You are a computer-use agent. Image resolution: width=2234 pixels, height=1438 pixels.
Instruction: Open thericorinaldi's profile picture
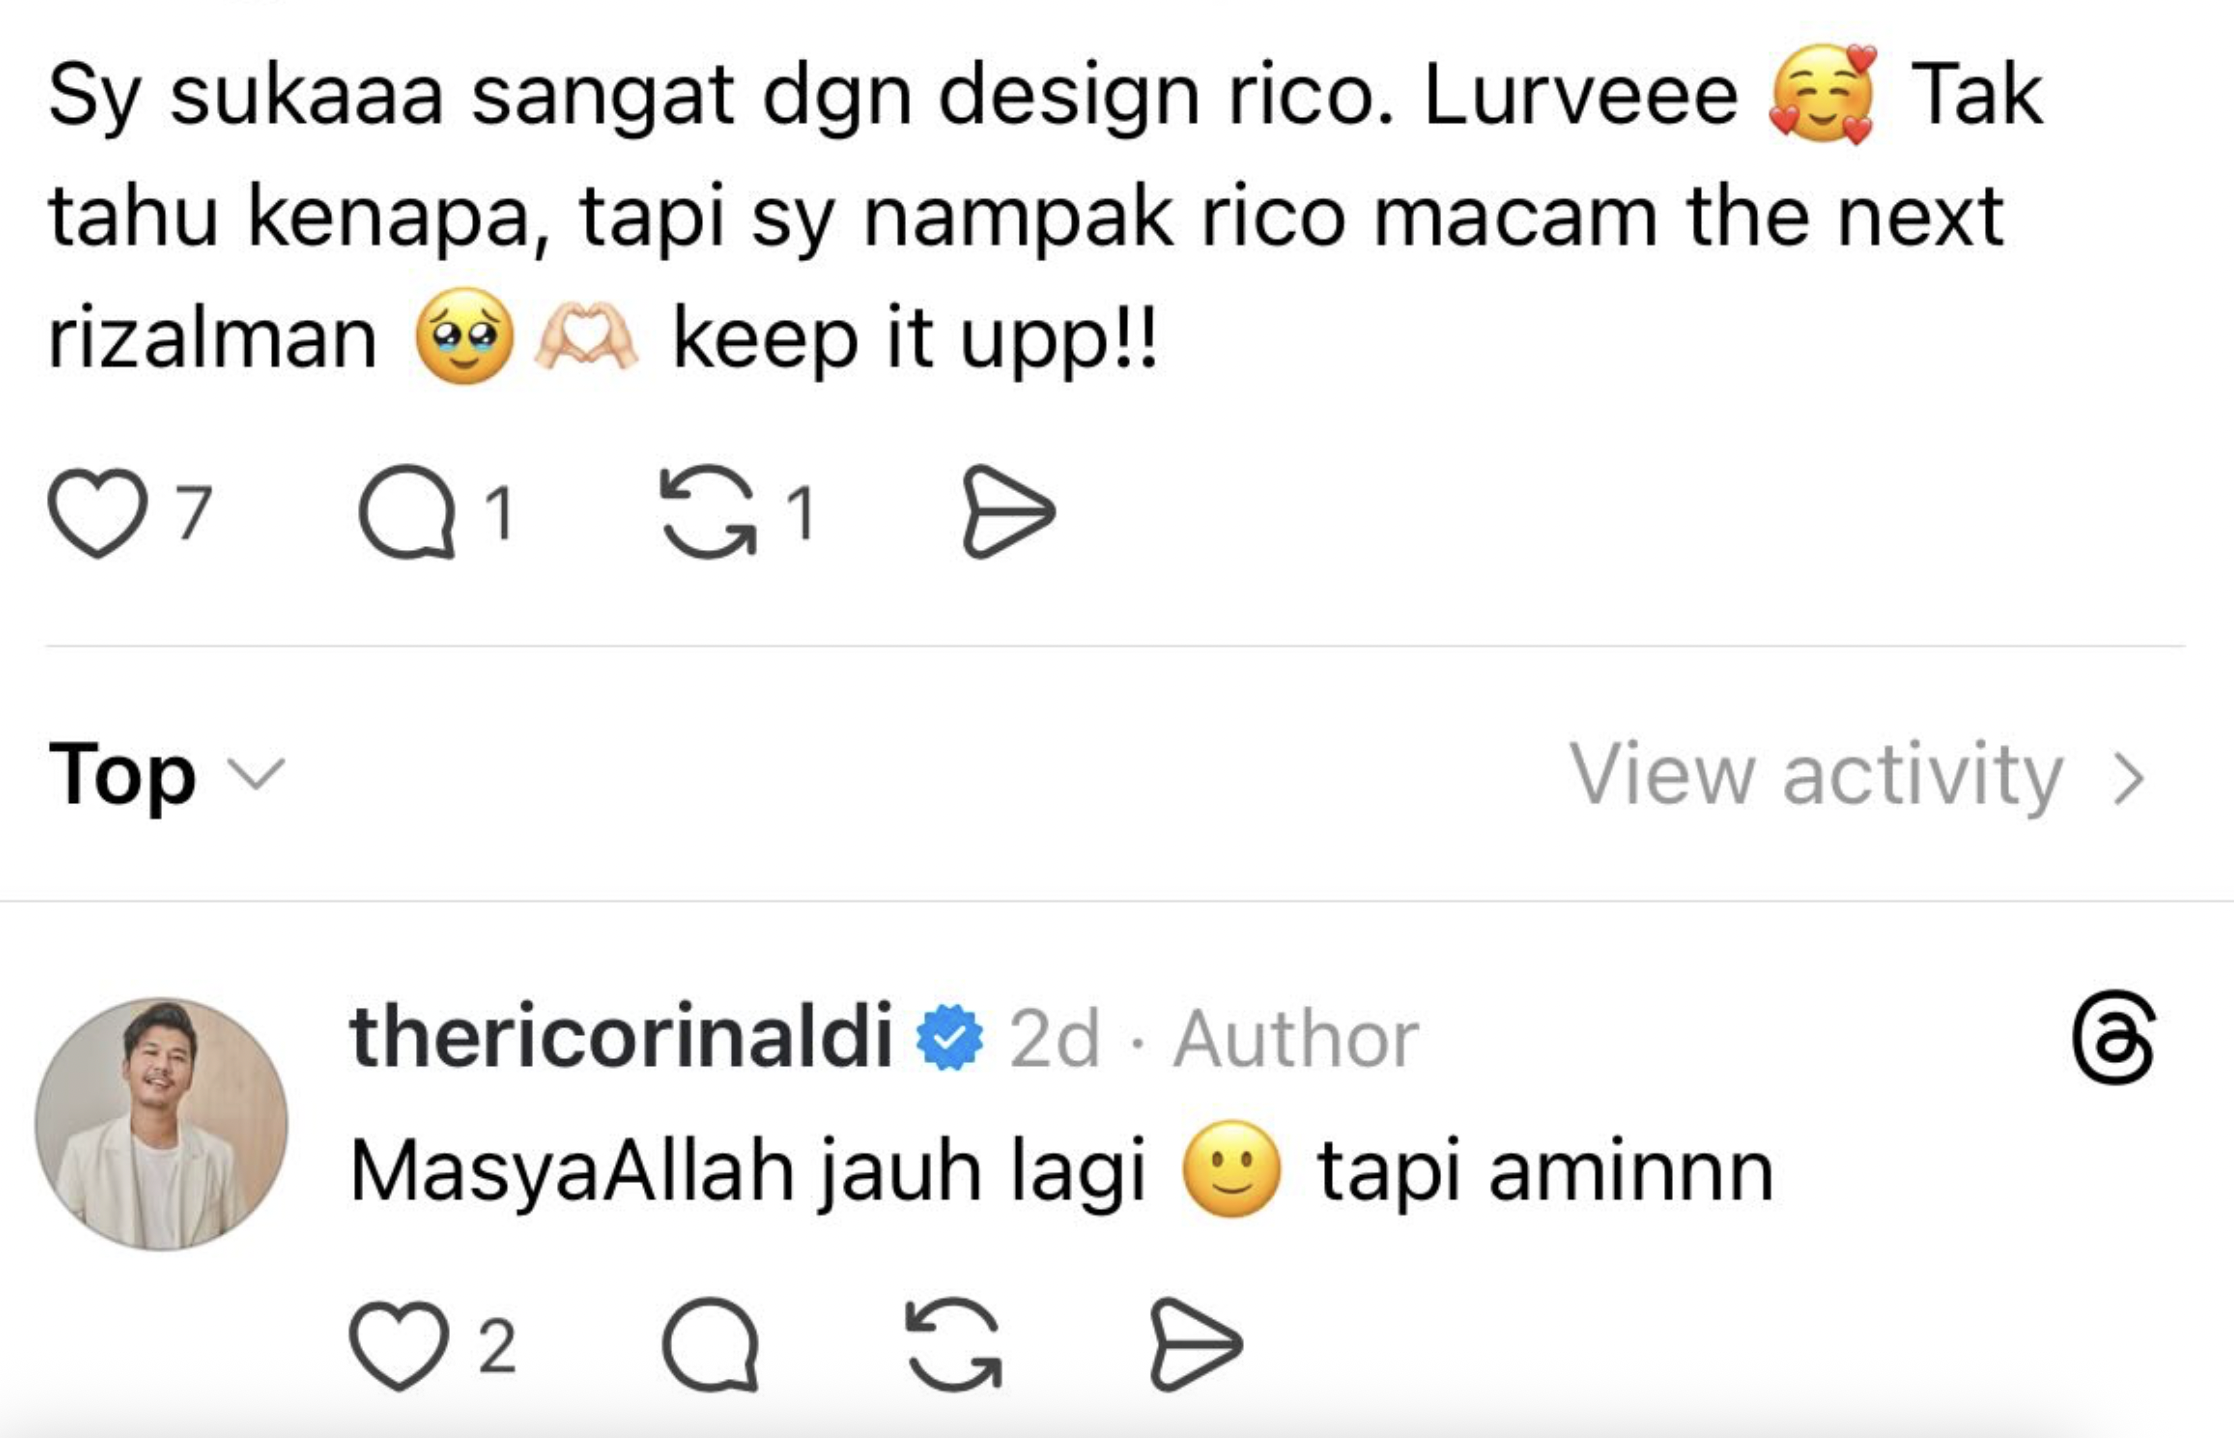pyautogui.click(x=162, y=1123)
